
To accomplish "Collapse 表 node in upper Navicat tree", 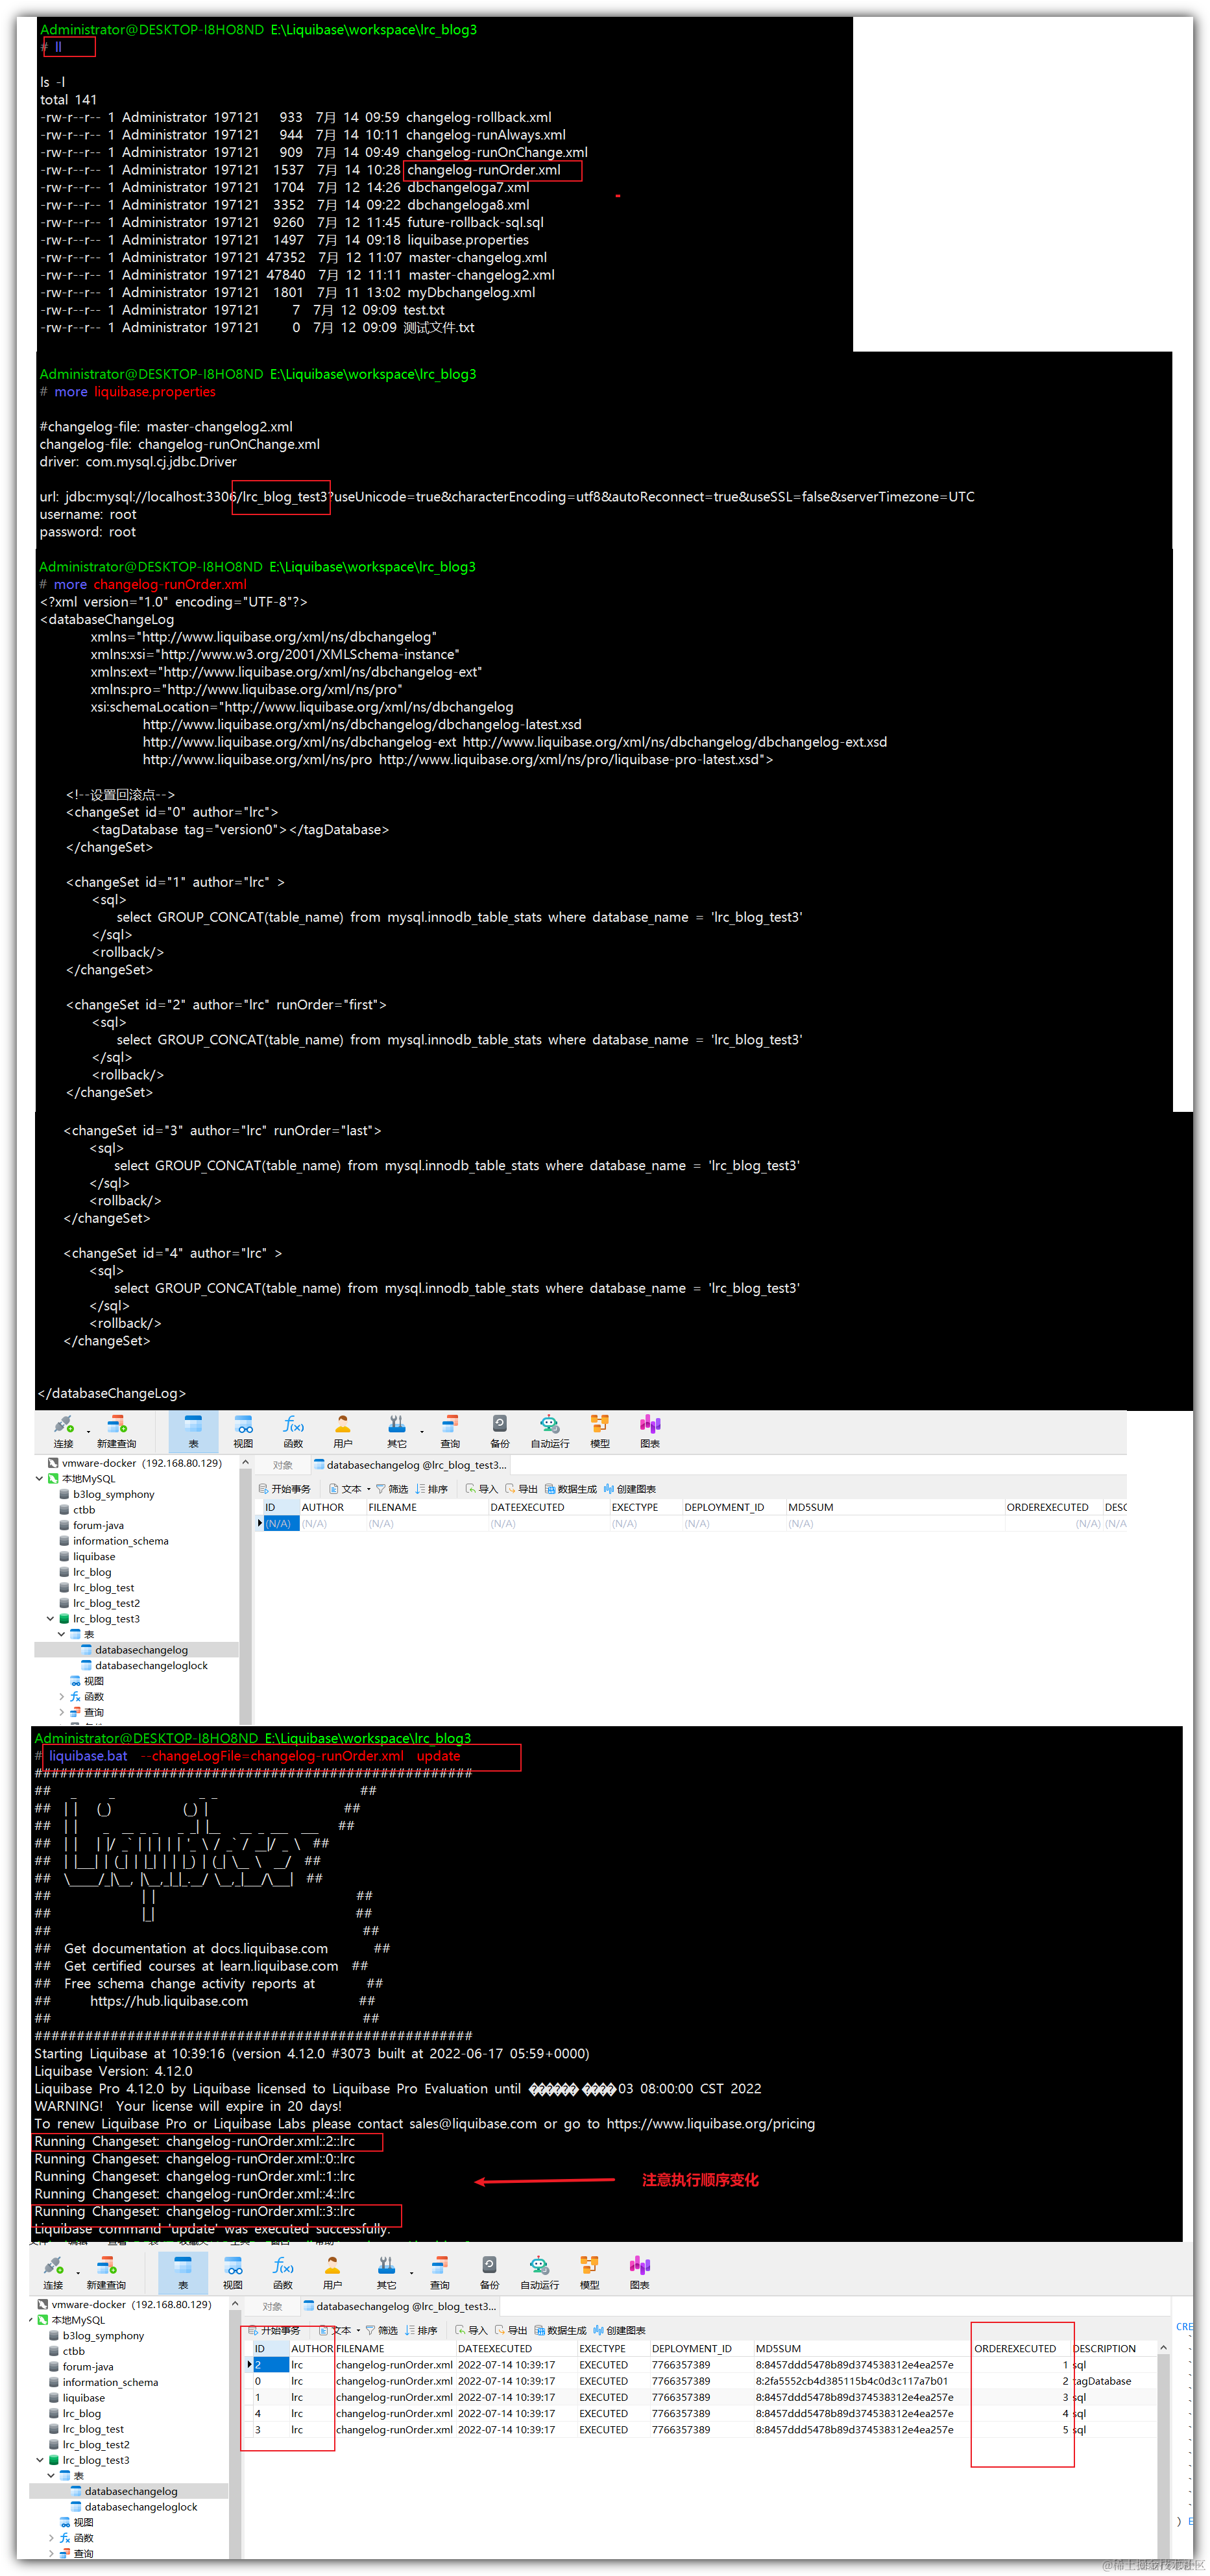I will coord(62,1634).
